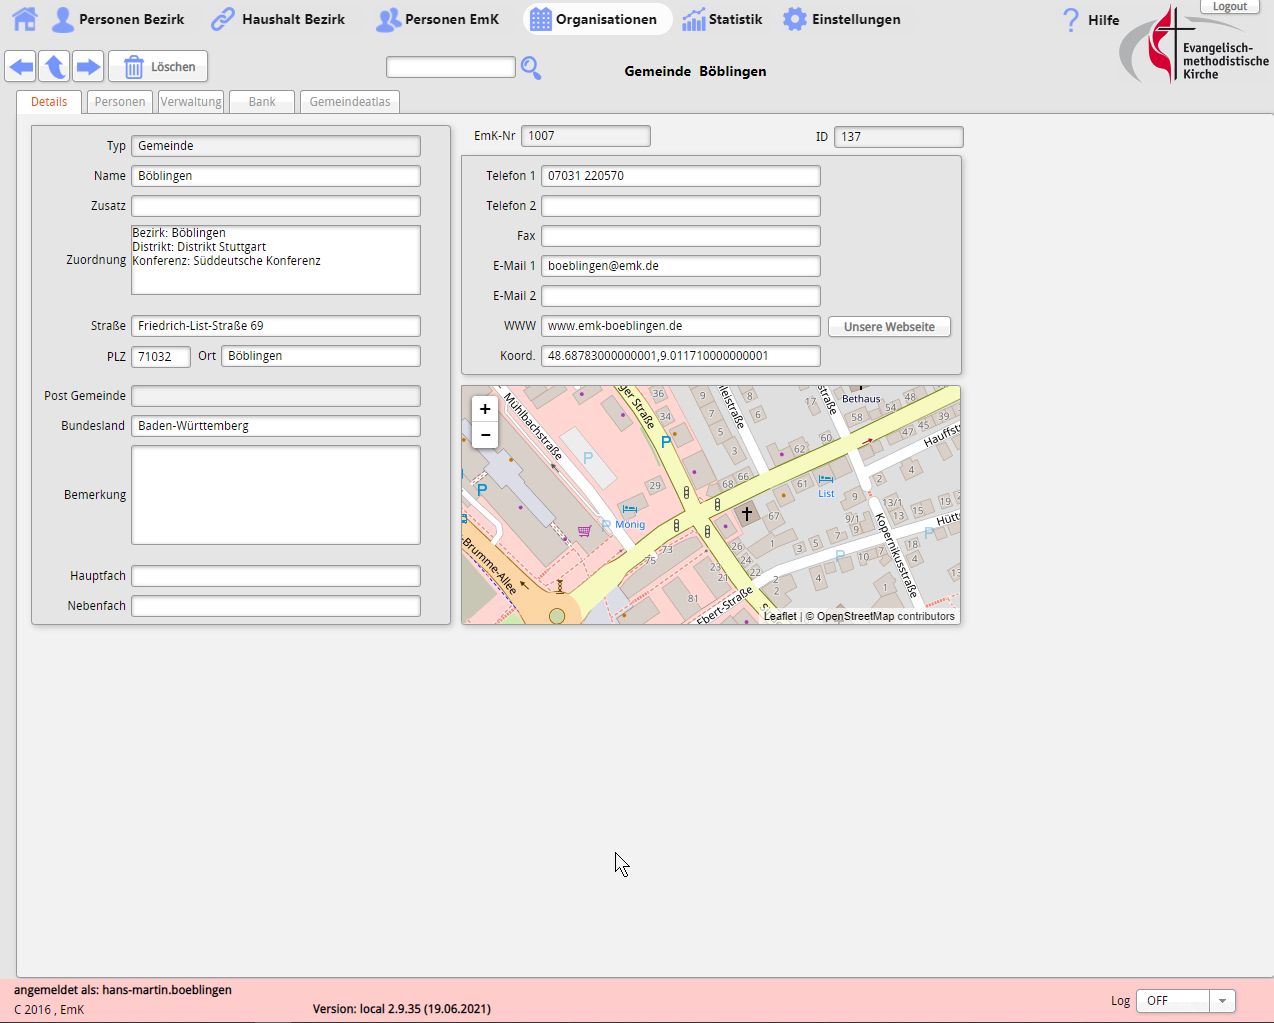The image size is (1274, 1023).
Task: Open Personen Bezirk section
Action: [x=118, y=19]
